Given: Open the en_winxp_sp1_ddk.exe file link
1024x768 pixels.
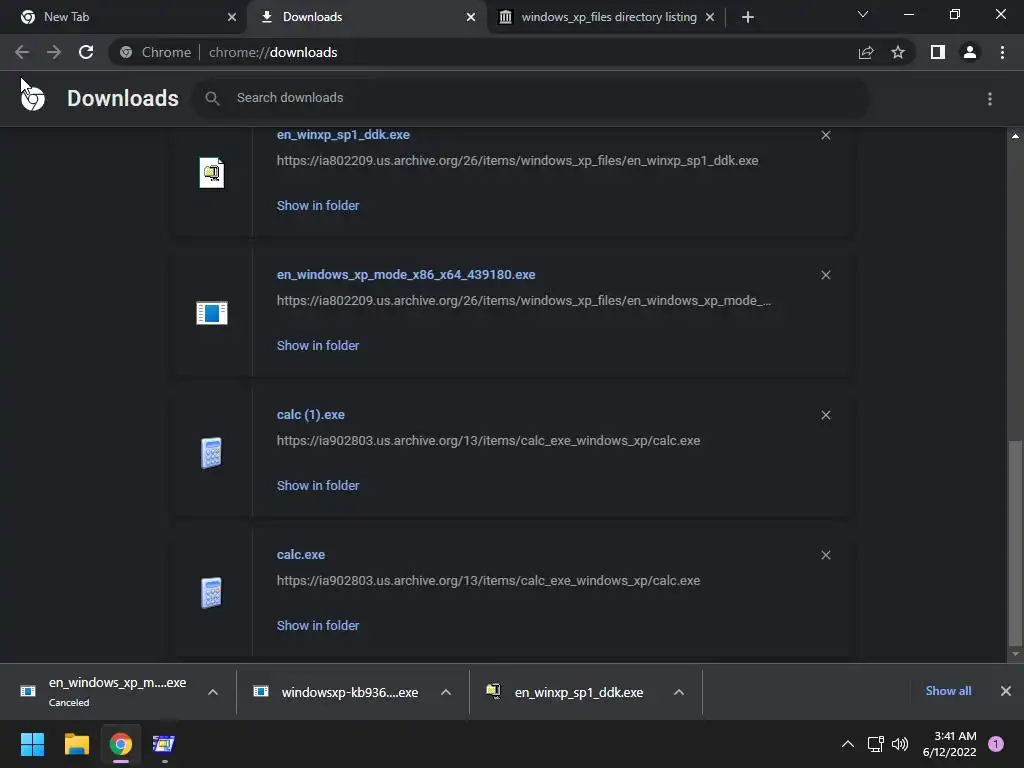Looking at the screenshot, I should click(343, 135).
